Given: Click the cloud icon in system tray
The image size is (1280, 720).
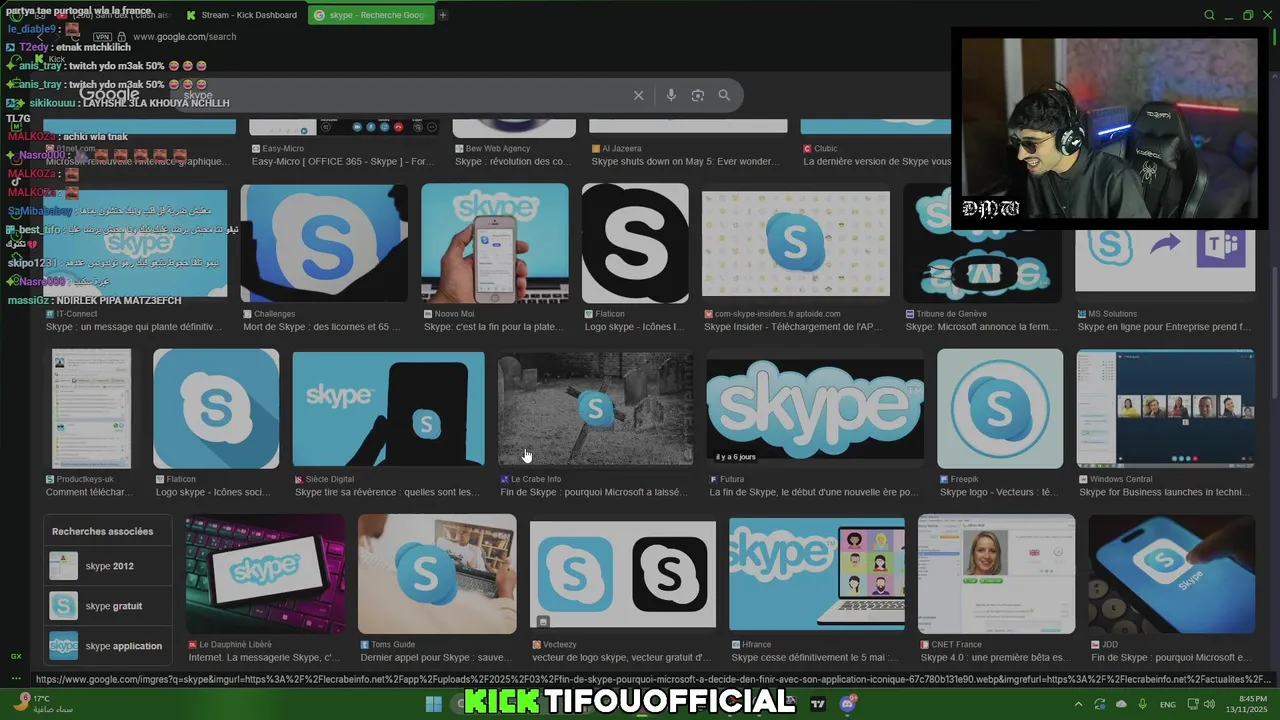Looking at the screenshot, I should pyautogui.click(x=1121, y=704).
